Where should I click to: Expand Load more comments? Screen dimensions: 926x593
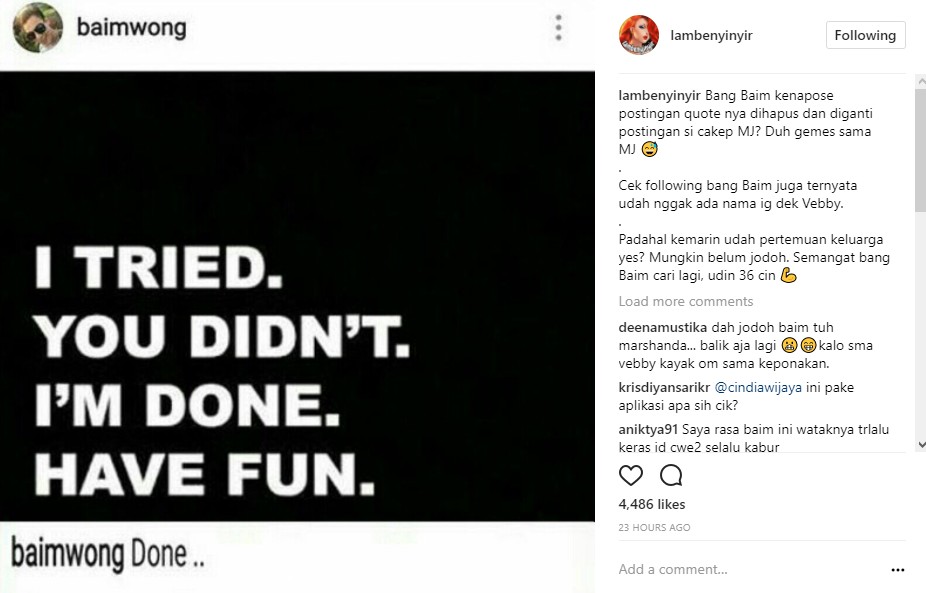[x=685, y=301]
